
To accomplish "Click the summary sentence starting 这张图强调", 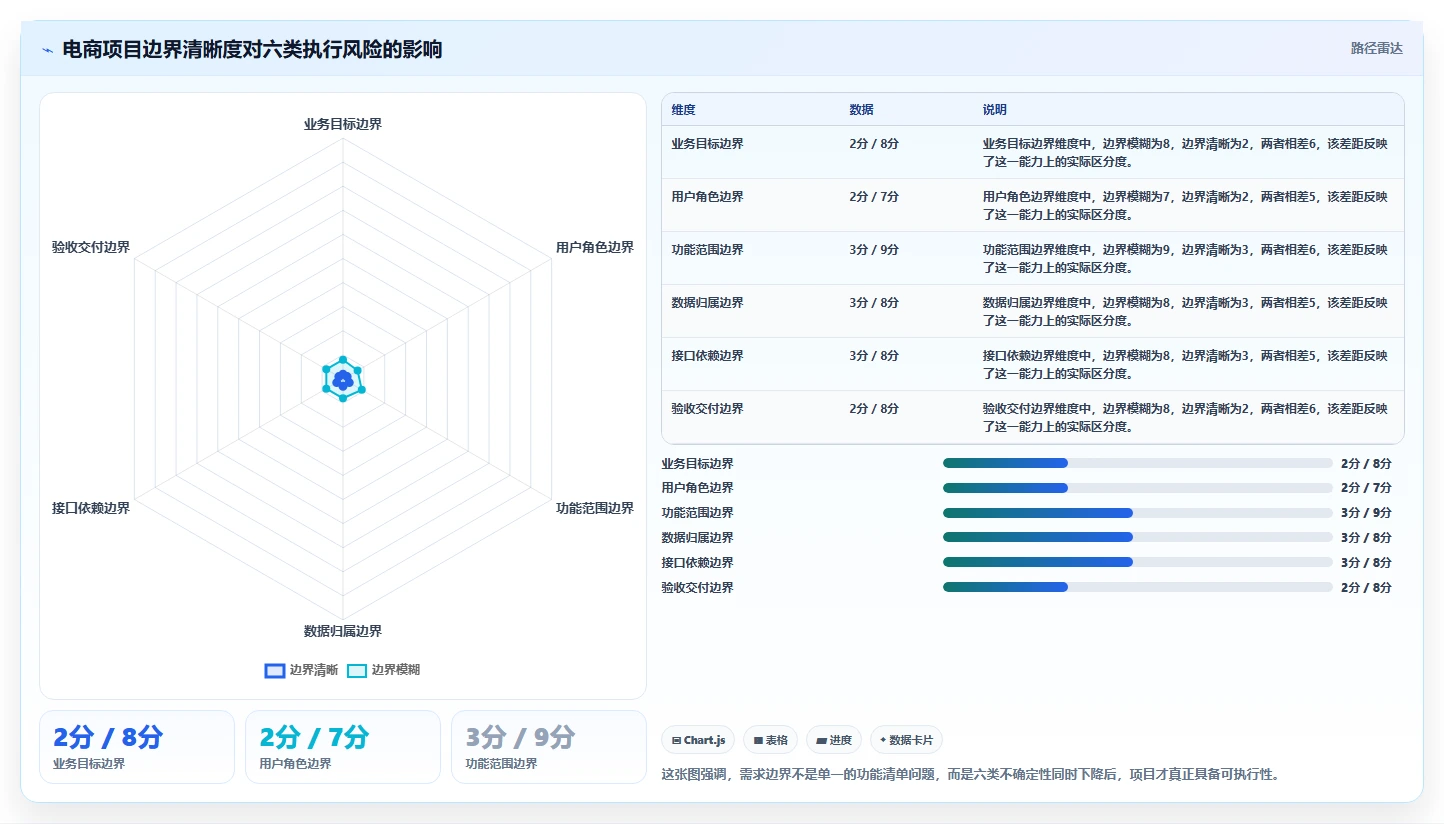I will click(971, 774).
